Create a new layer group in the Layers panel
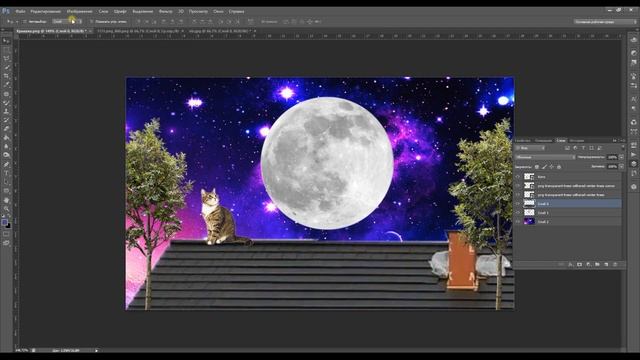 pyautogui.click(x=597, y=264)
